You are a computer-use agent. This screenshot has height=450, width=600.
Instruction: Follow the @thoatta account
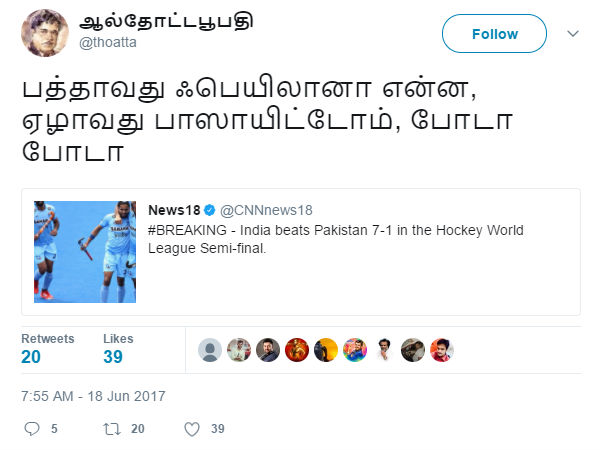tap(494, 34)
